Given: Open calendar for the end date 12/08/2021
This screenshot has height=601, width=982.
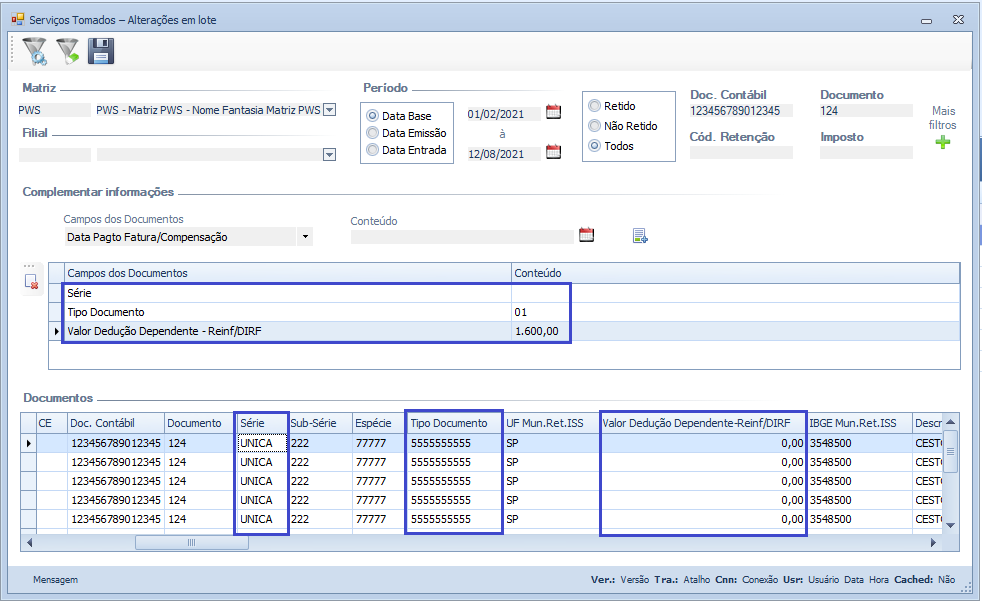Looking at the screenshot, I should pyautogui.click(x=553, y=152).
